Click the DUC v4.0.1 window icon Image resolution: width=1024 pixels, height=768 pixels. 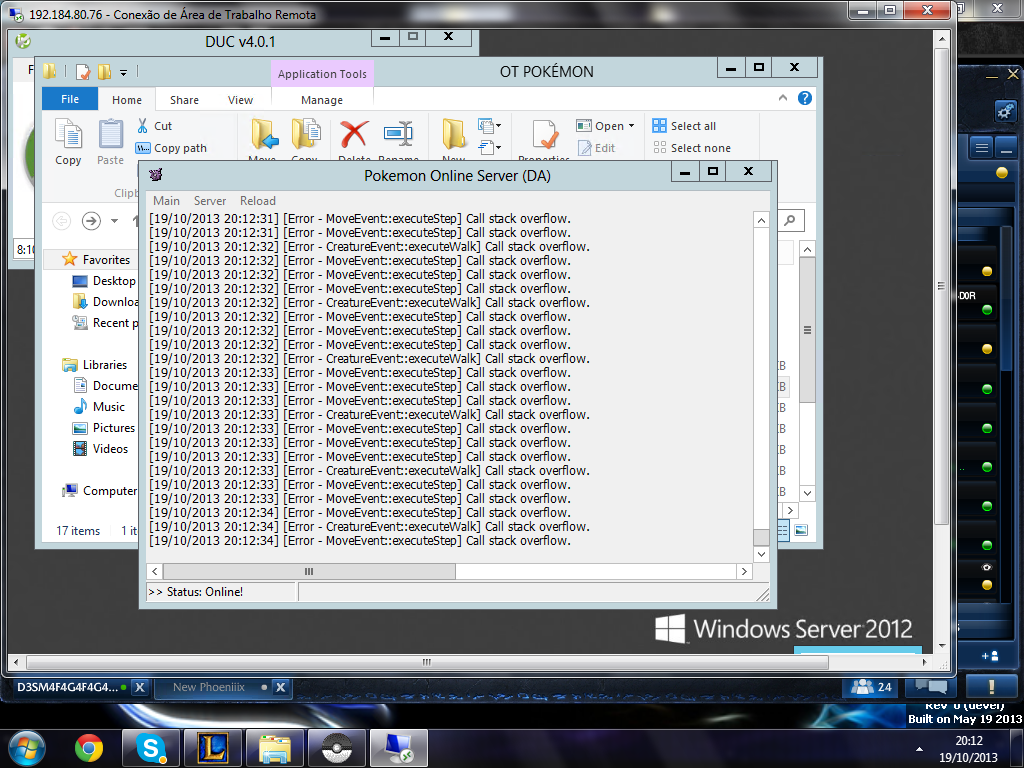click(x=23, y=41)
